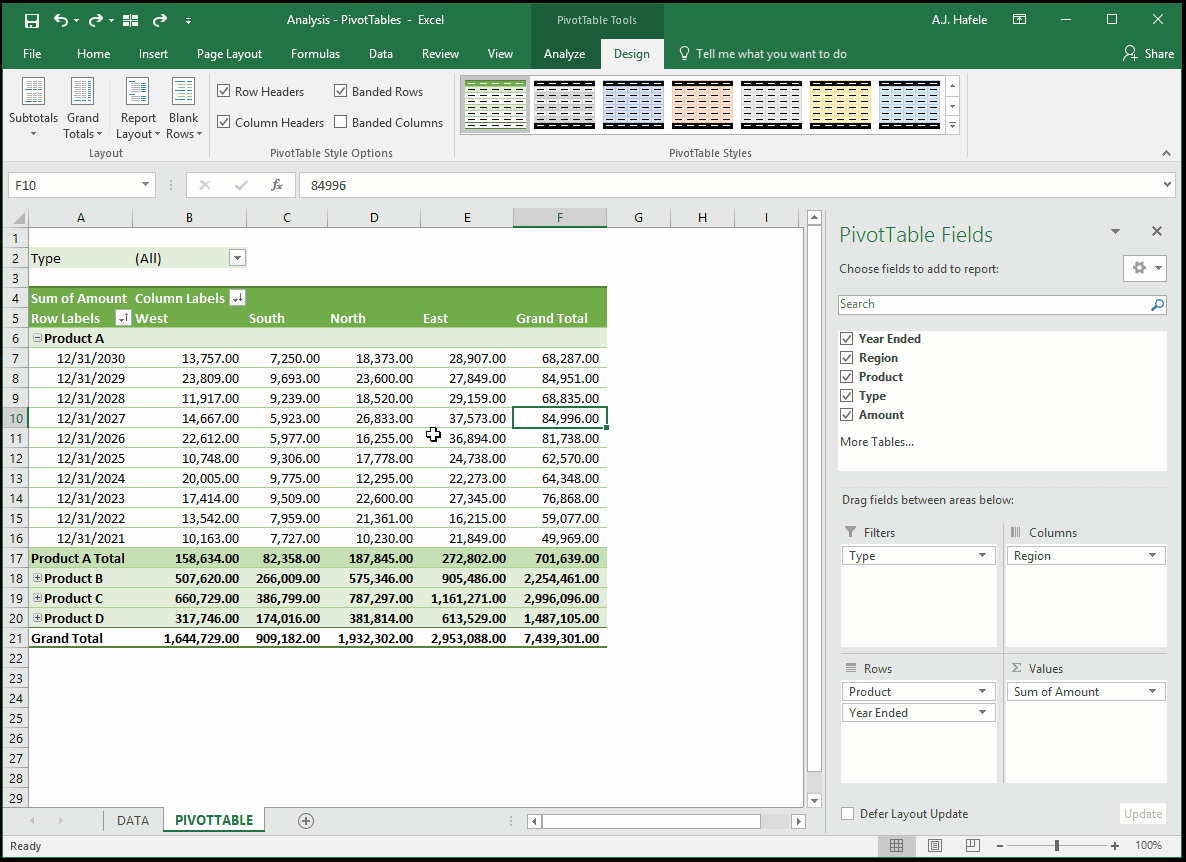The height and width of the screenshot is (862, 1186).
Task: Switch to Page Break Preview in the status bar
Action: pos(973,845)
